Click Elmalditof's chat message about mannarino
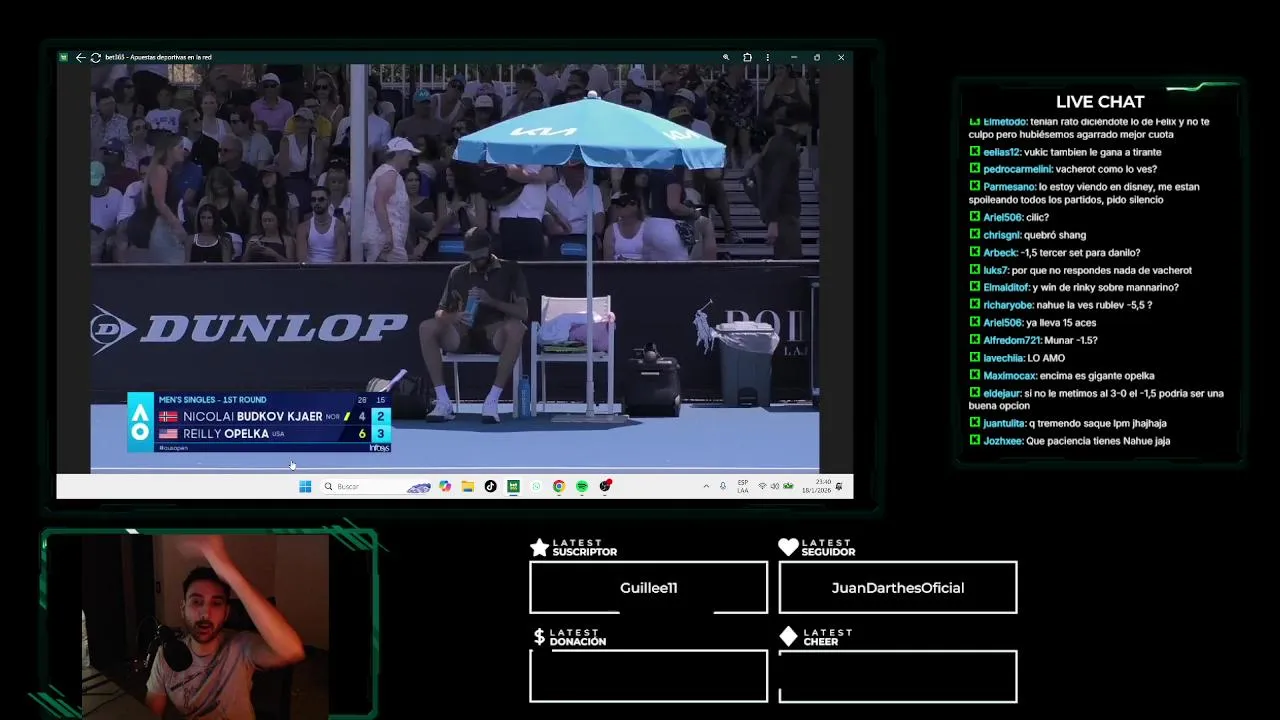1280x720 pixels. 1074,287
